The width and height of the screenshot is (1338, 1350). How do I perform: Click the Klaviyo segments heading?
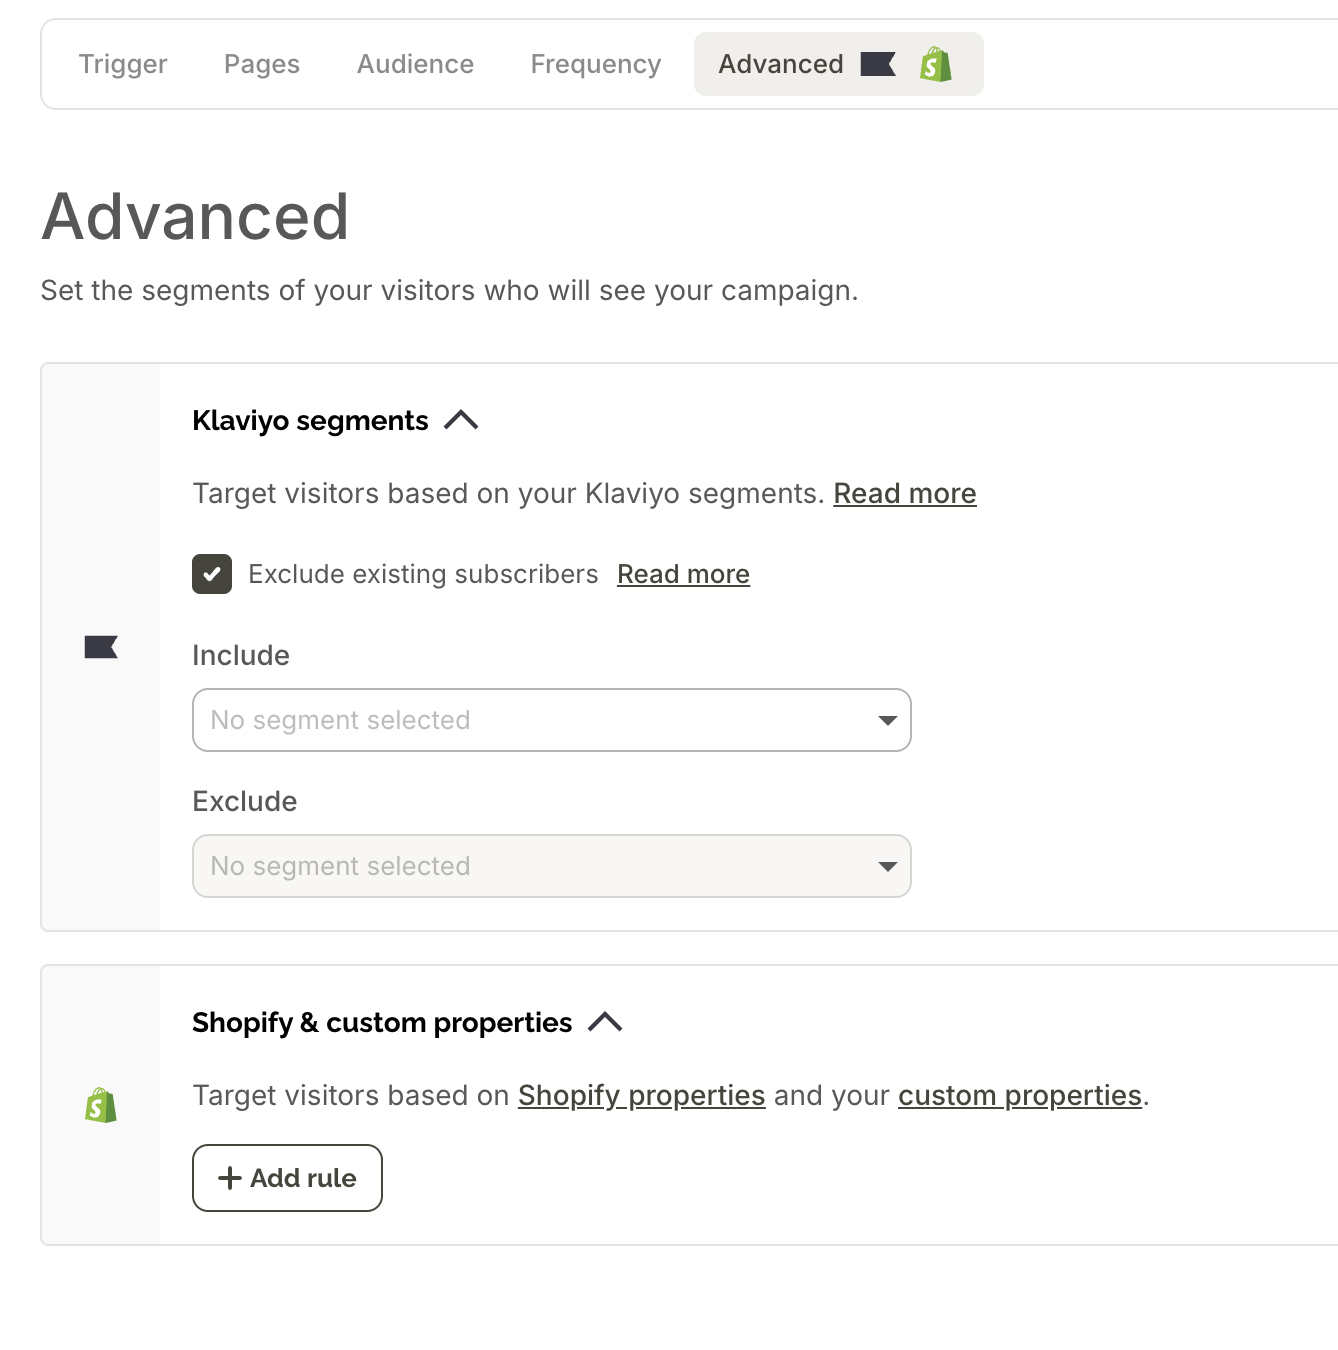[310, 421]
